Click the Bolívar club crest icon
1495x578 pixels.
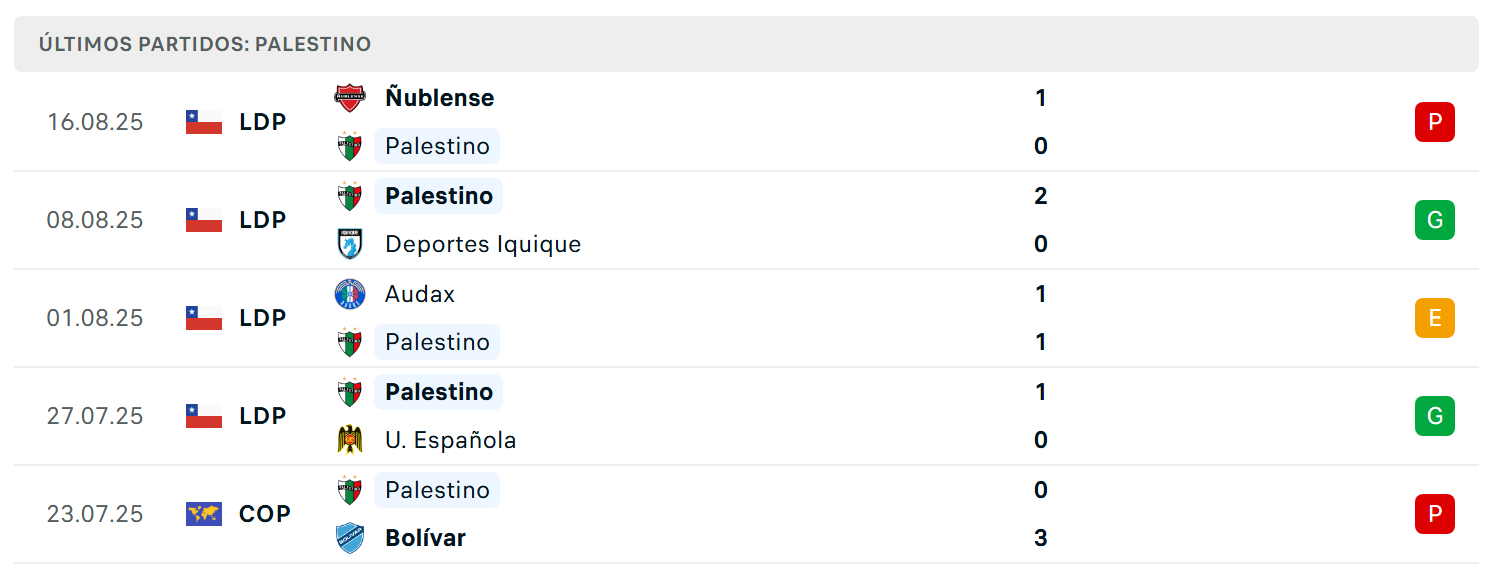click(x=350, y=538)
